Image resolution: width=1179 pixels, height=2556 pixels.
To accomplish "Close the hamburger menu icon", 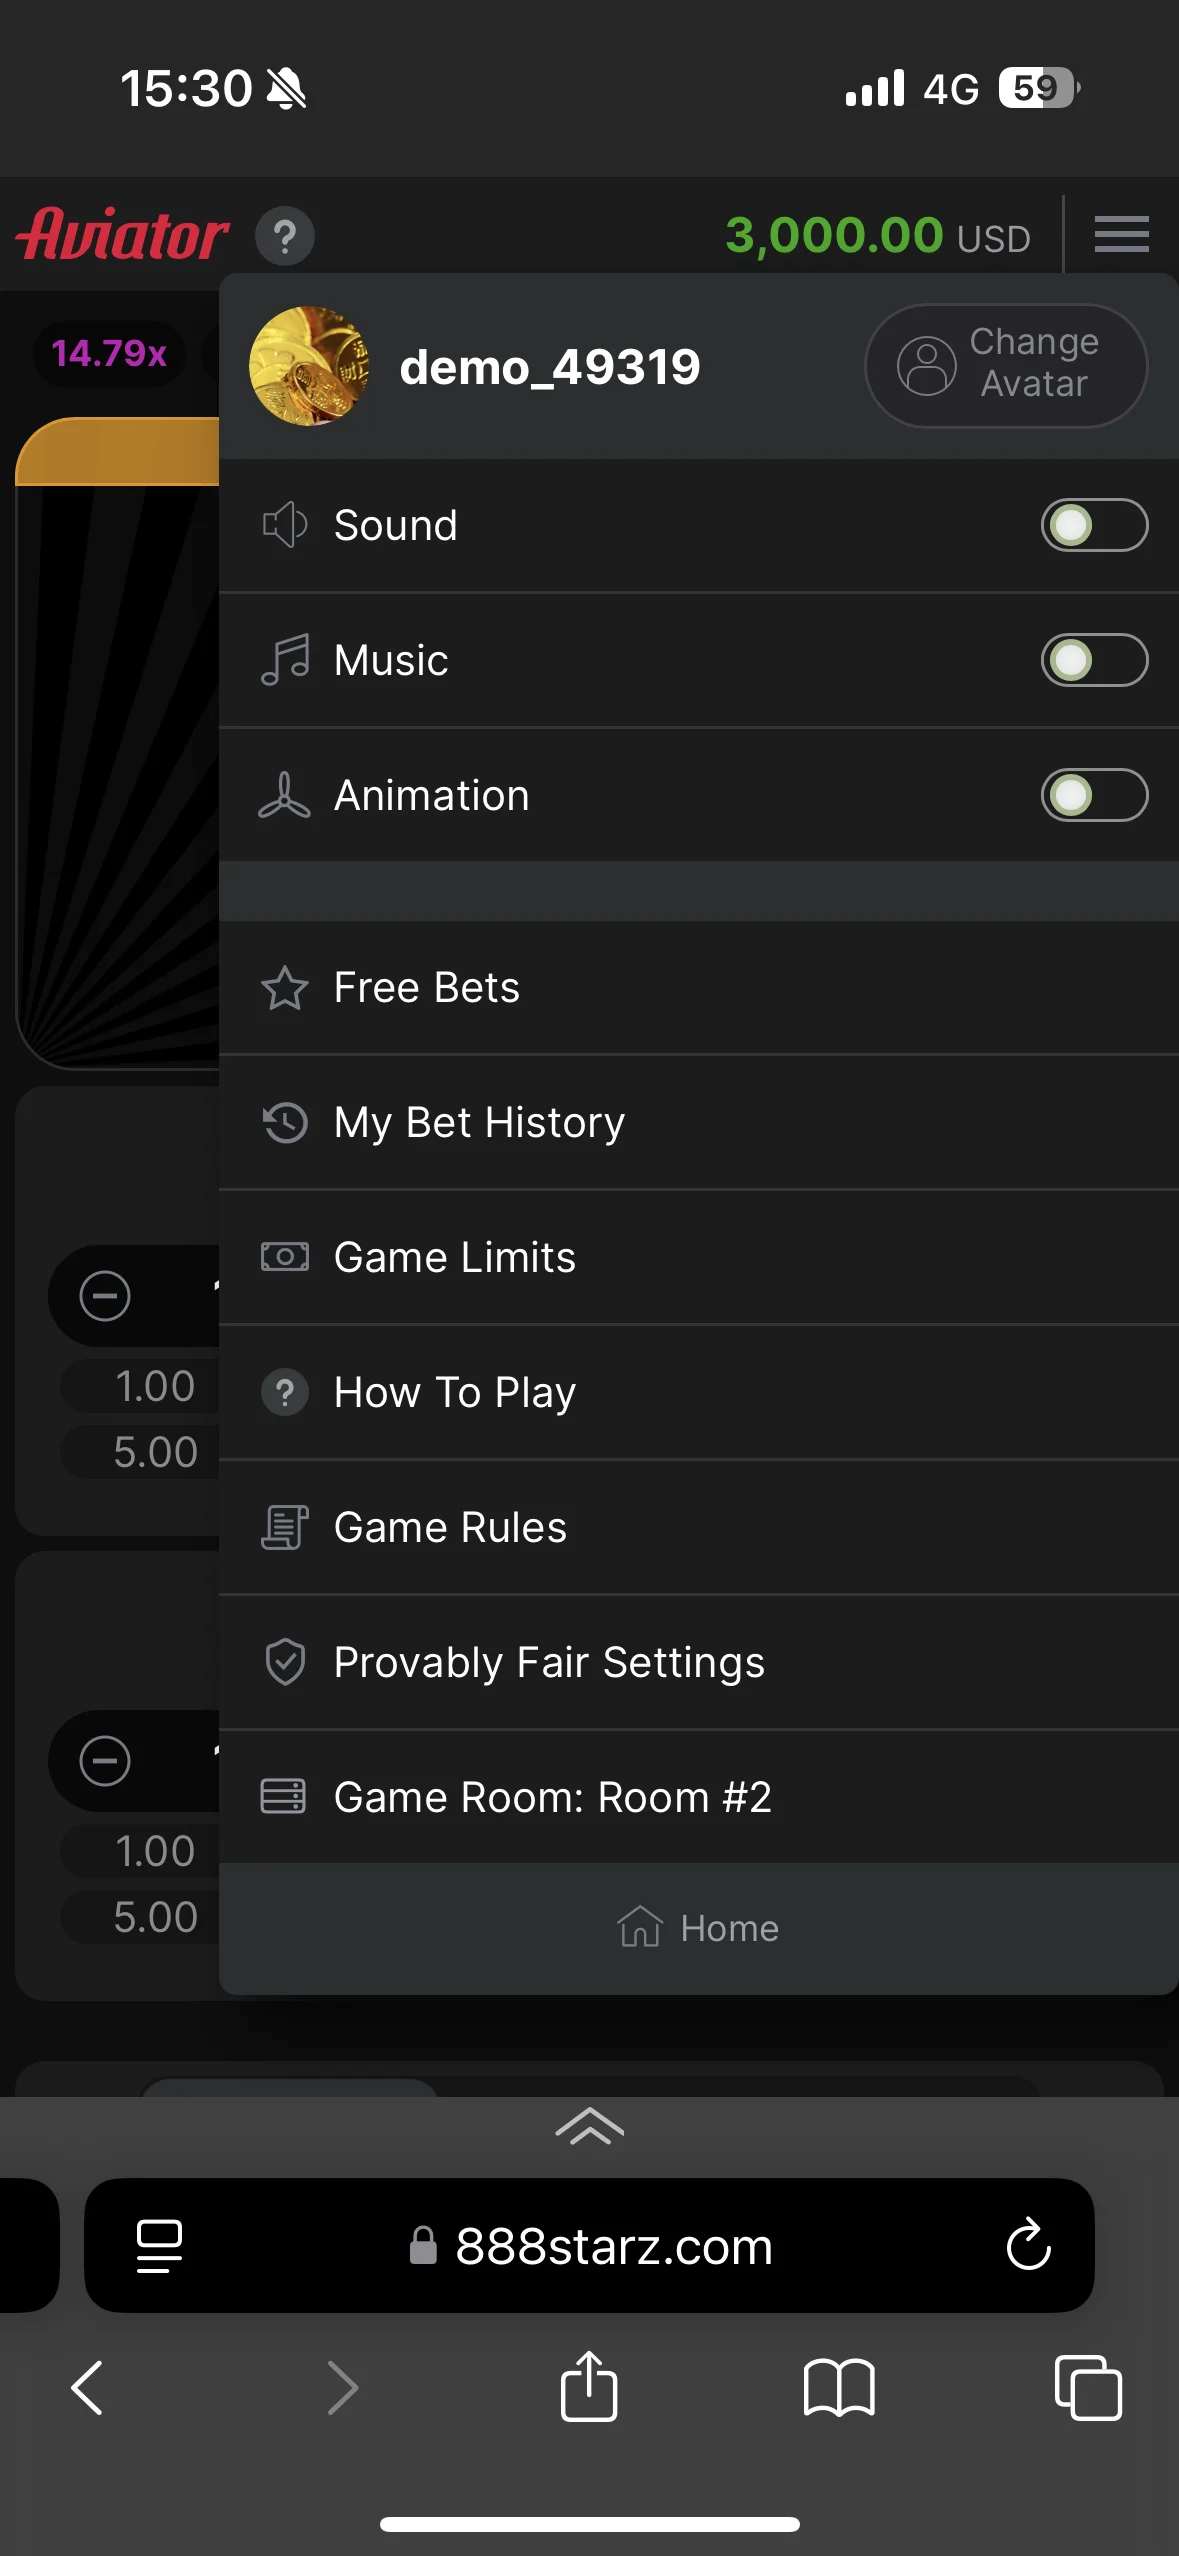I will [x=1121, y=234].
